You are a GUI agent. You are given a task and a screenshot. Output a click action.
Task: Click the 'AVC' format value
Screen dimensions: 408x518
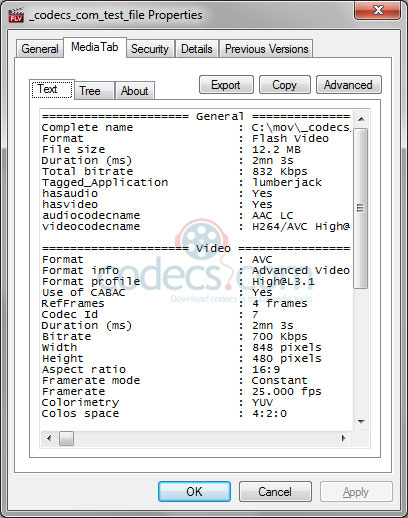(262, 259)
